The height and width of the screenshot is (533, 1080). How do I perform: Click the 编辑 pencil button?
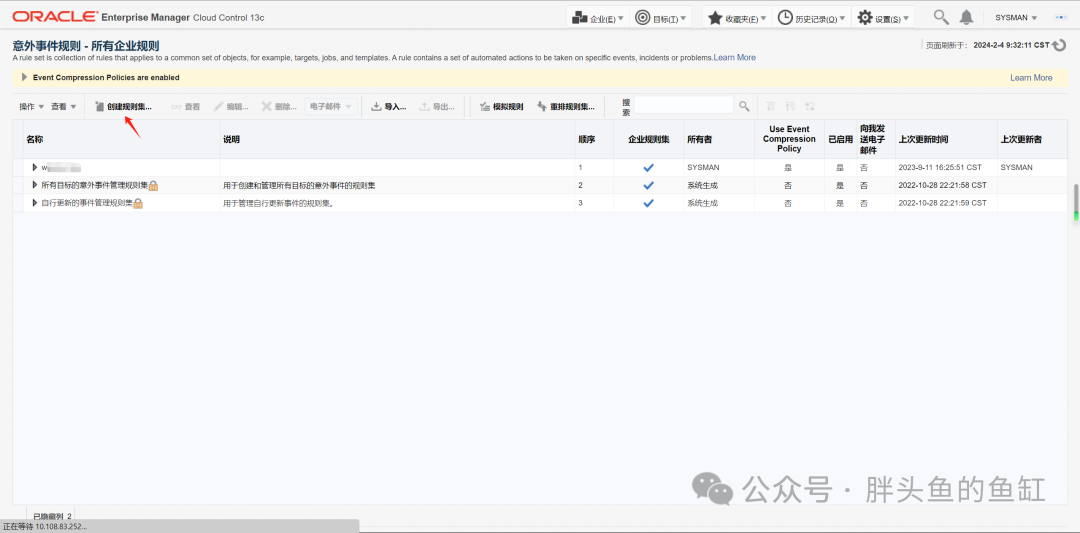[231, 107]
